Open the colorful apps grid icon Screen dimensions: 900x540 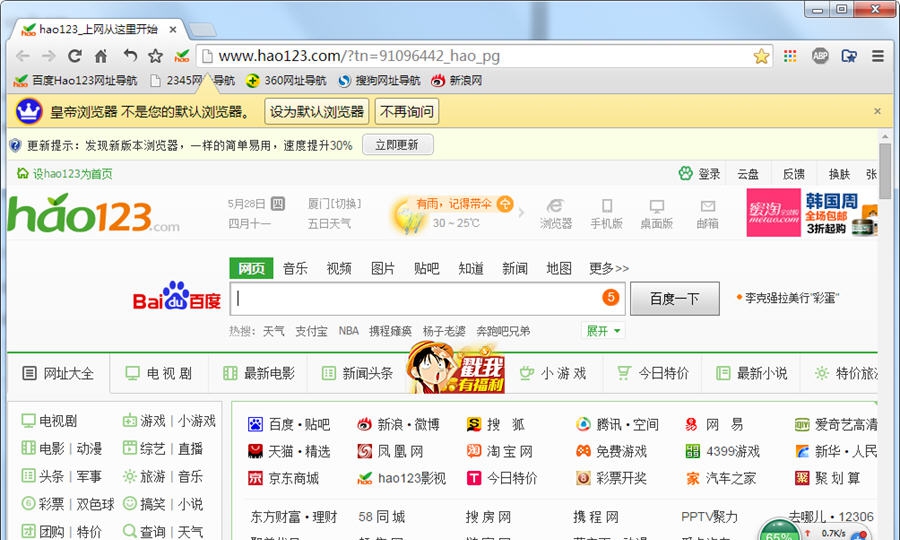[790, 56]
